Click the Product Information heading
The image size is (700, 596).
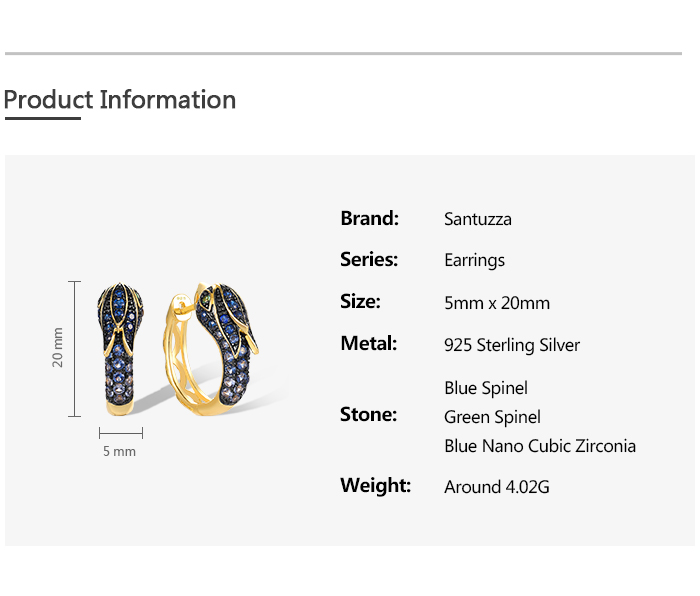coord(120,100)
